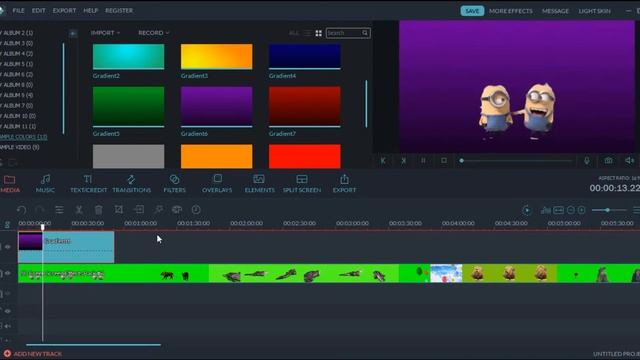The width and height of the screenshot is (640, 360).
Task: Stop playback with the square stop icon
Action: pos(444,161)
